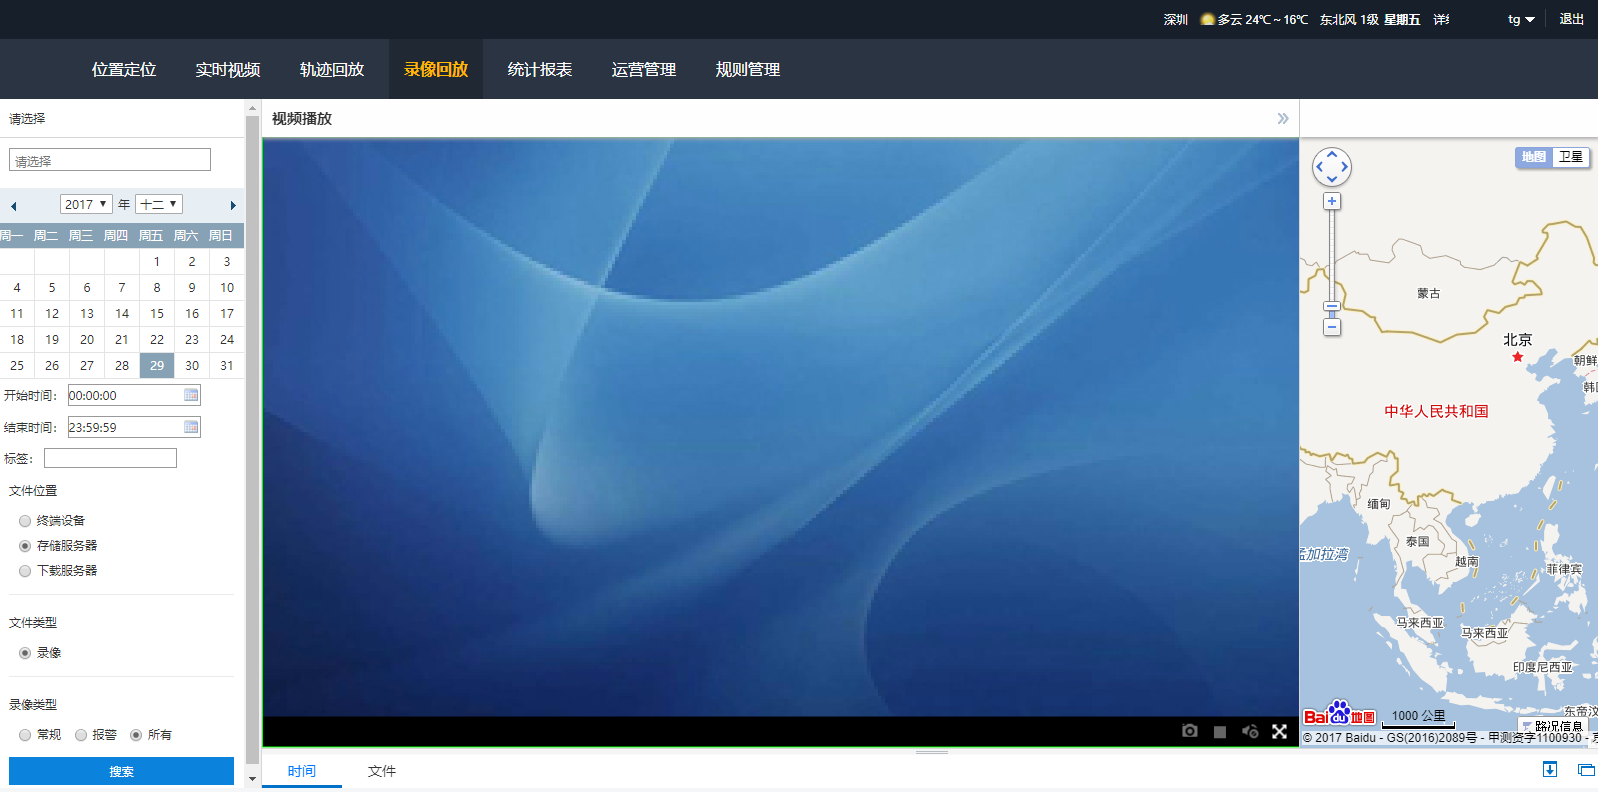Screen dimensions: 1598x792
Task: Open the end time picker icon
Action: 191,427
